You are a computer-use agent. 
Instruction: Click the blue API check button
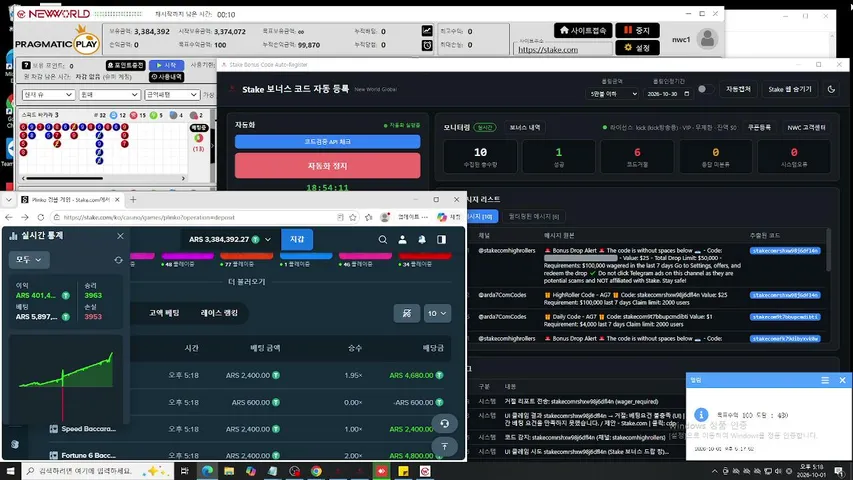(327, 141)
